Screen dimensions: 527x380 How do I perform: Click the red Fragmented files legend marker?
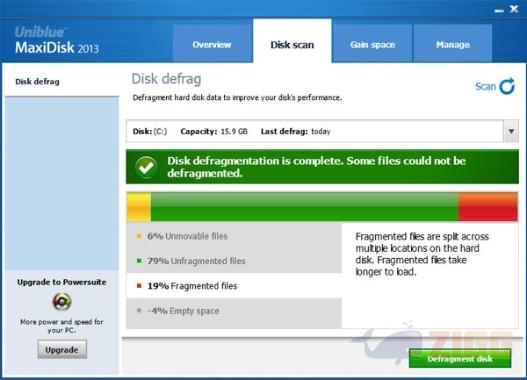pyautogui.click(x=139, y=286)
